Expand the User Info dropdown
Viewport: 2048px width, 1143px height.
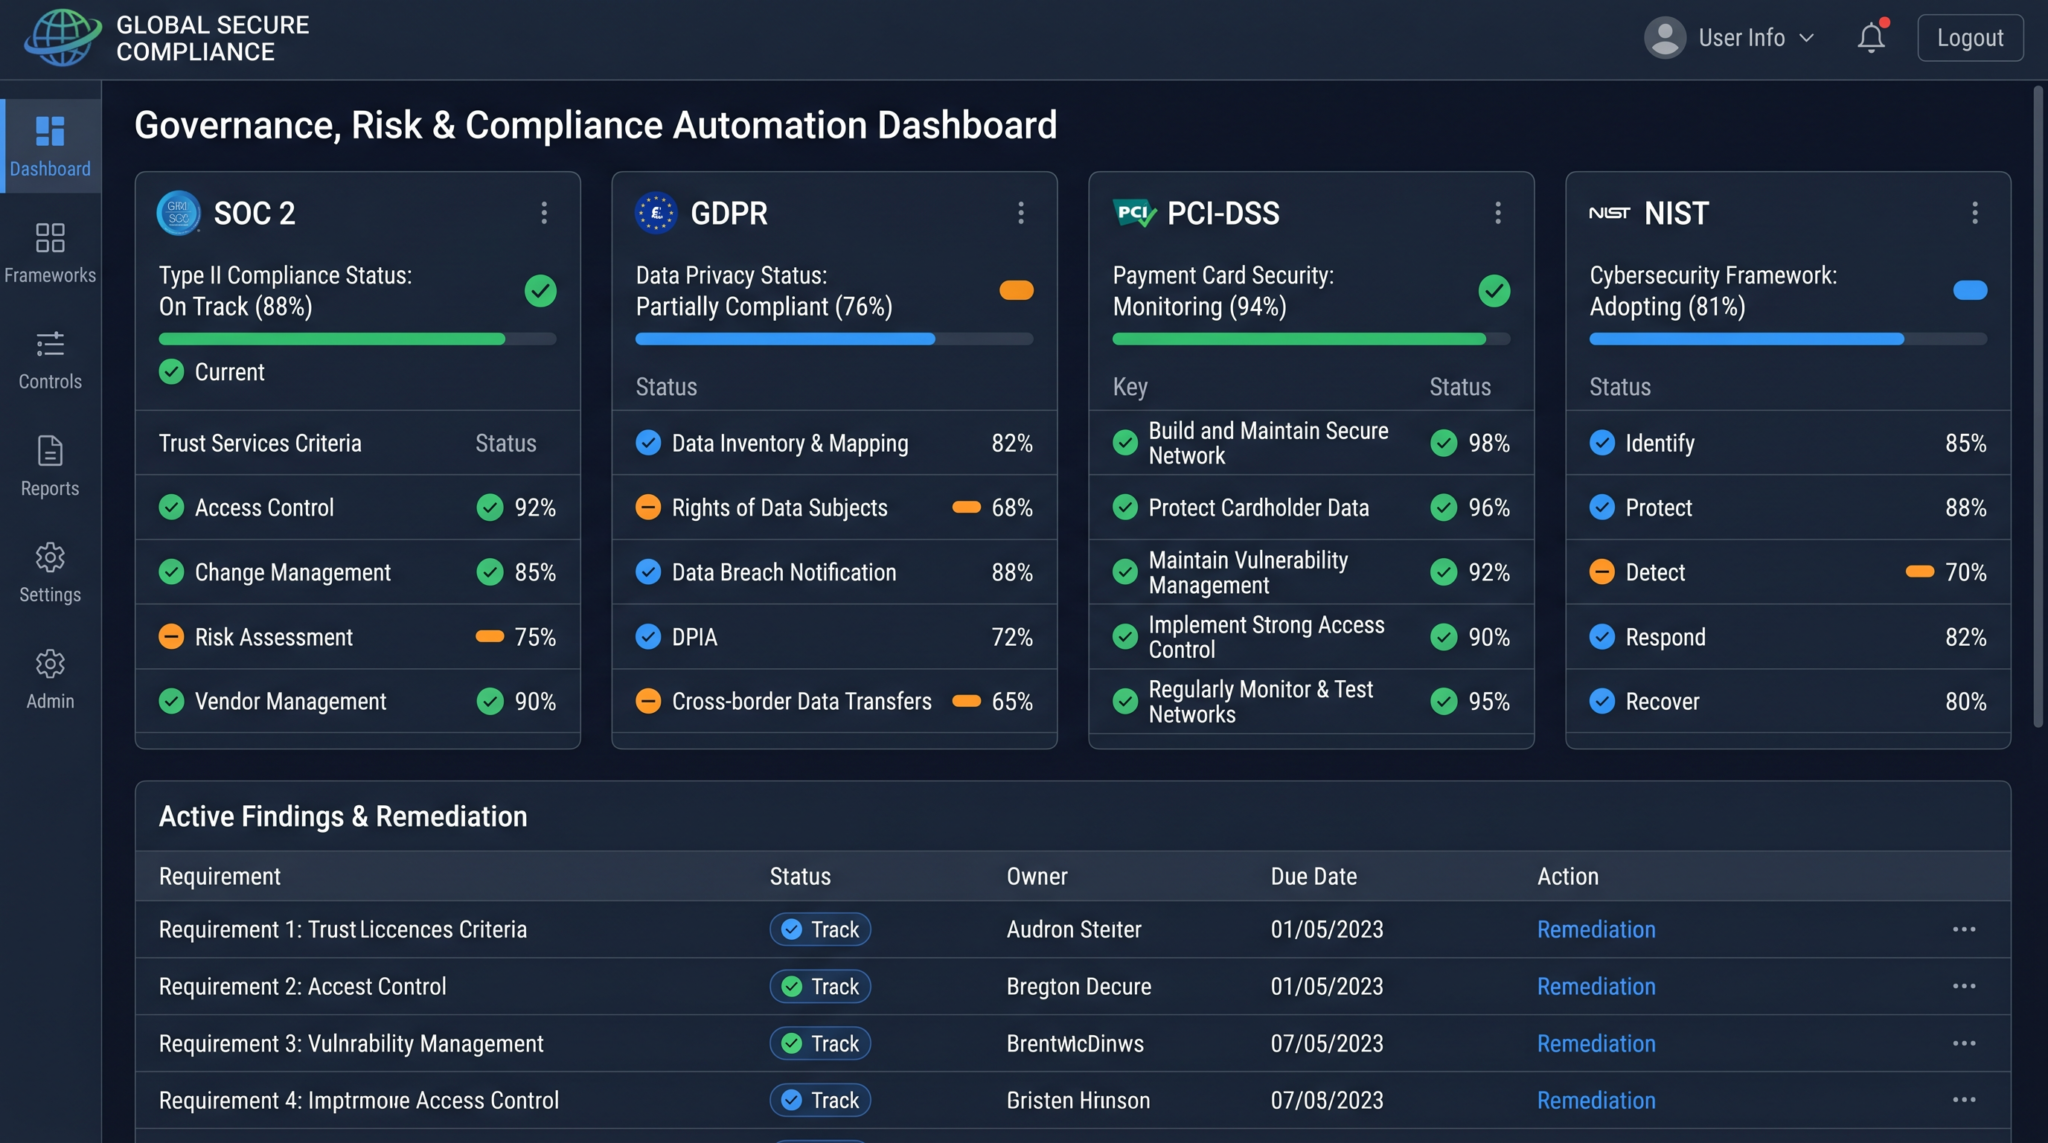tap(1757, 38)
